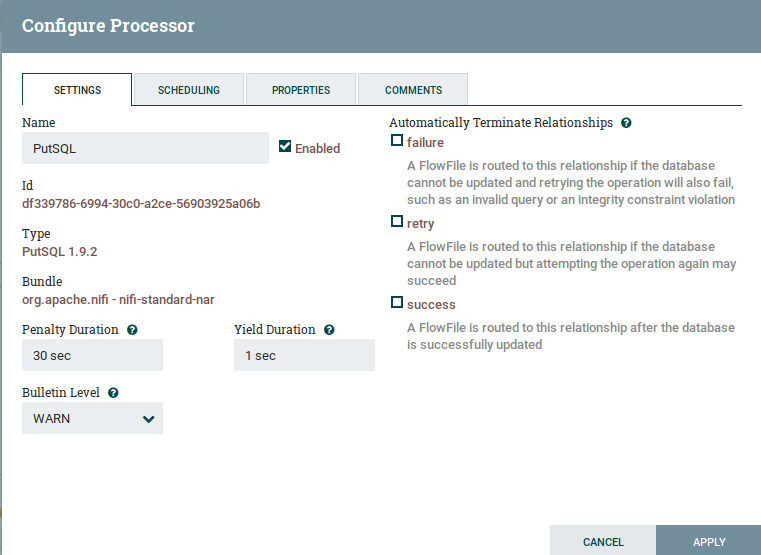
Task: Select the Type value PutSQL 1.9.2
Action: coord(60,251)
